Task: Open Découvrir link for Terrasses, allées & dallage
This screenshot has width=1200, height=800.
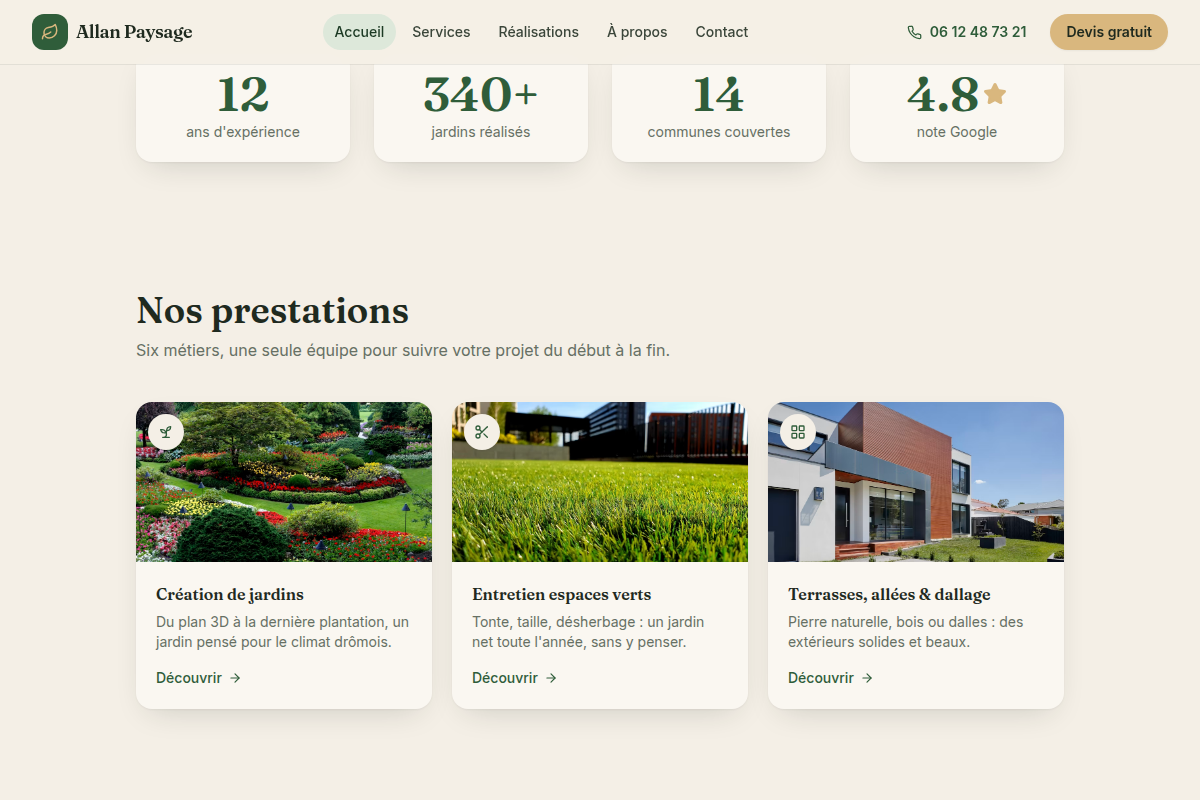Action: point(831,678)
